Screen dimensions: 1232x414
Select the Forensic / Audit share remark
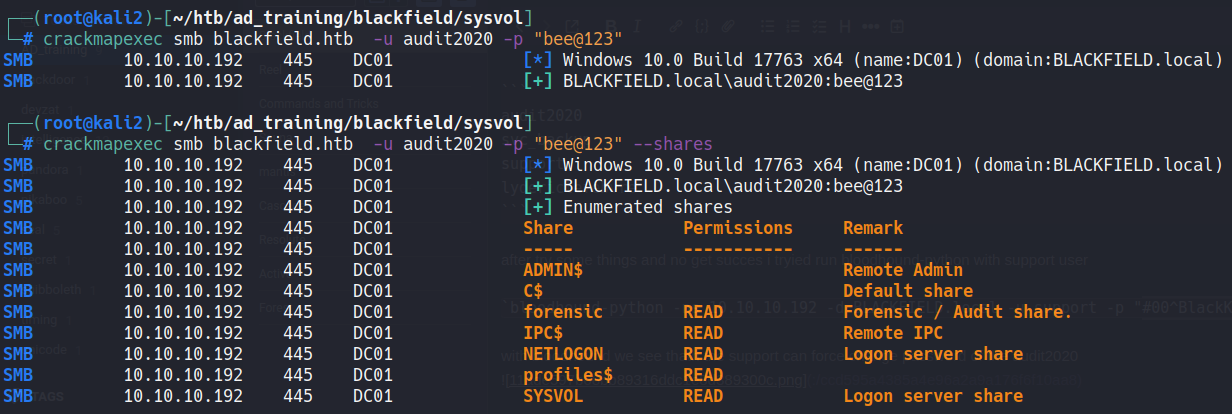click(x=957, y=312)
